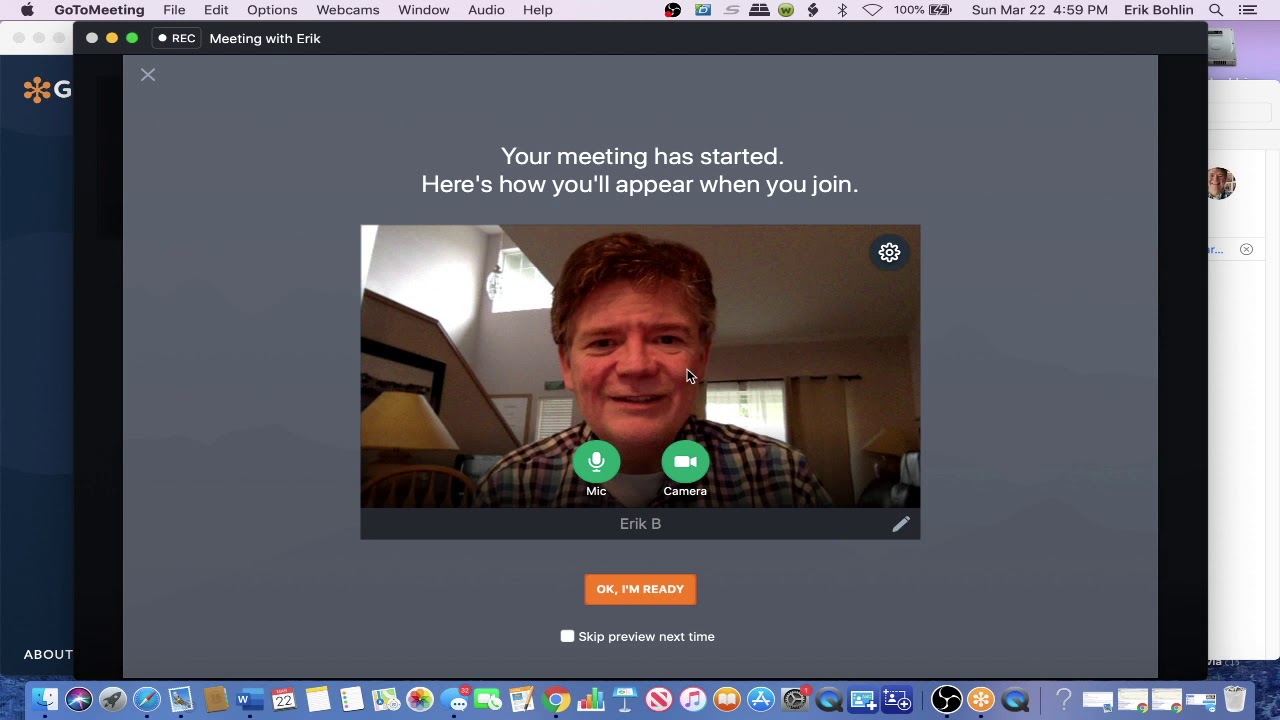Screen dimensions: 1280x720
Task: Click battery 100% indicator
Action: (x=923, y=10)
